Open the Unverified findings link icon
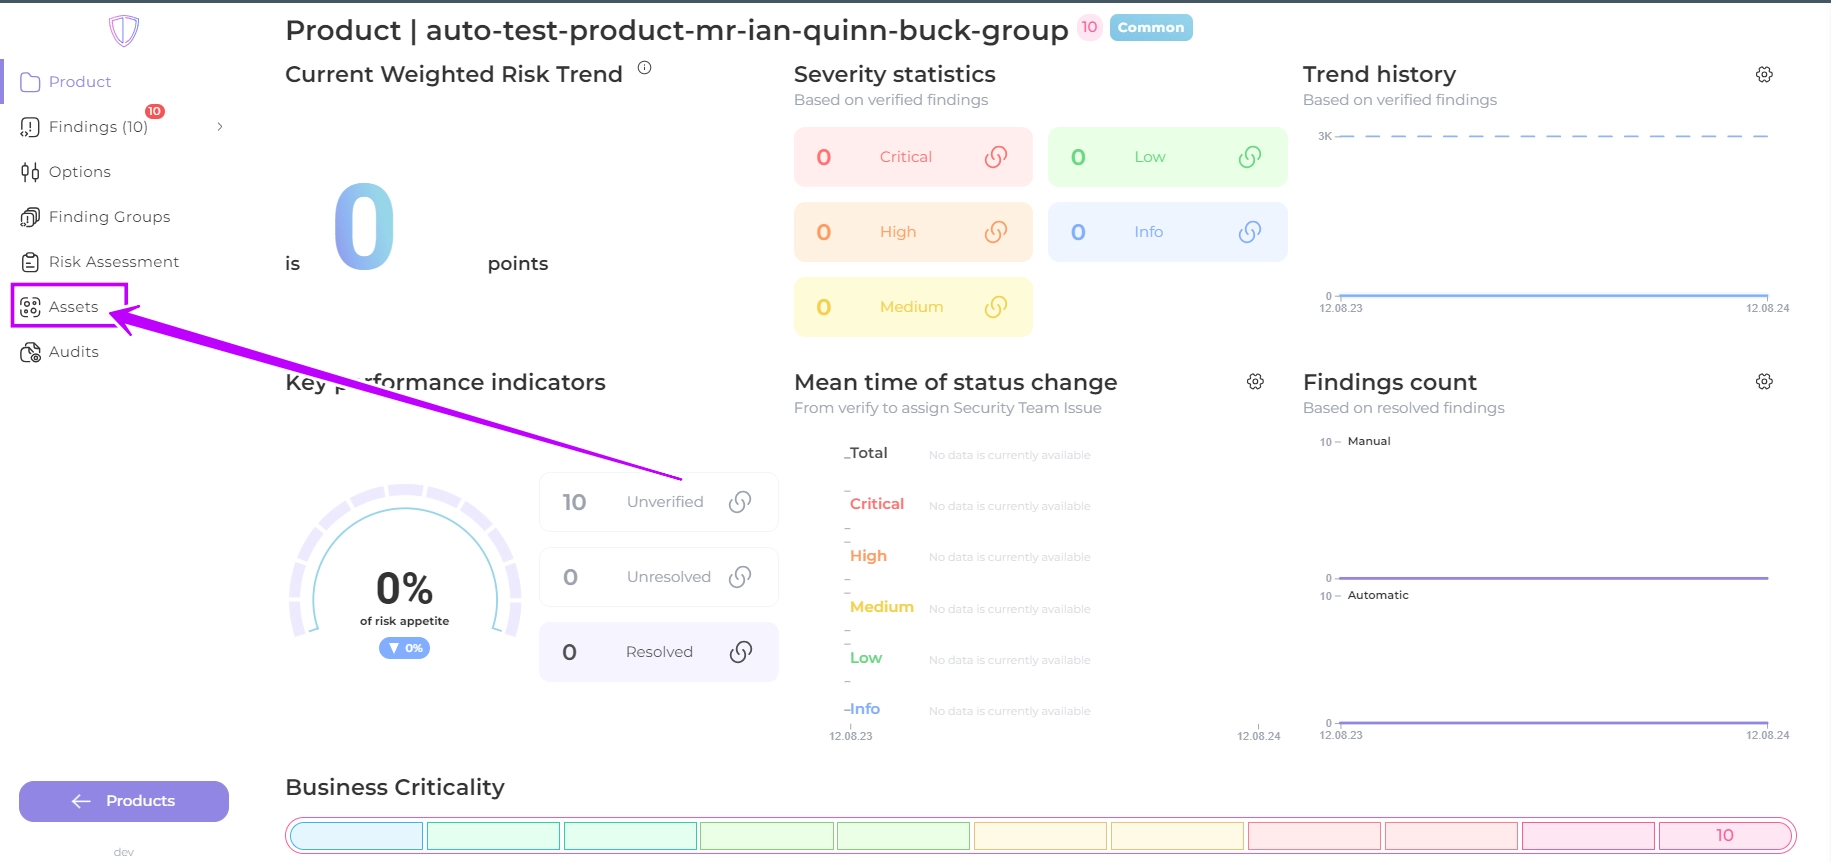 point(740,502)
